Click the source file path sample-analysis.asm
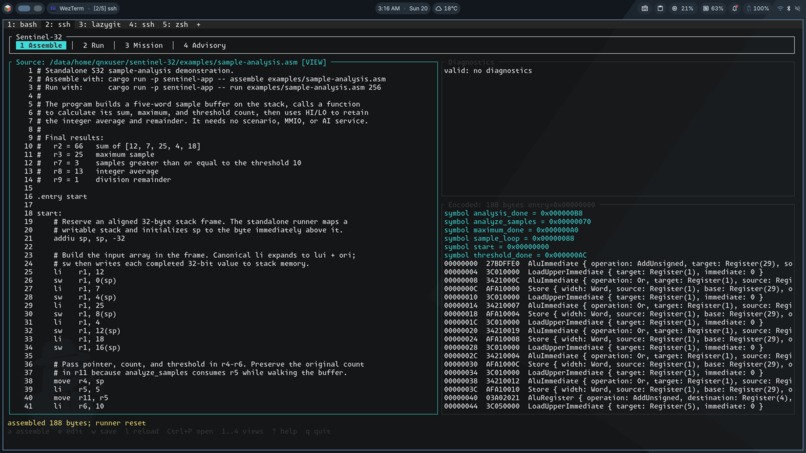The height and width of the screenshot is (453, 806). tap(174, 62)
